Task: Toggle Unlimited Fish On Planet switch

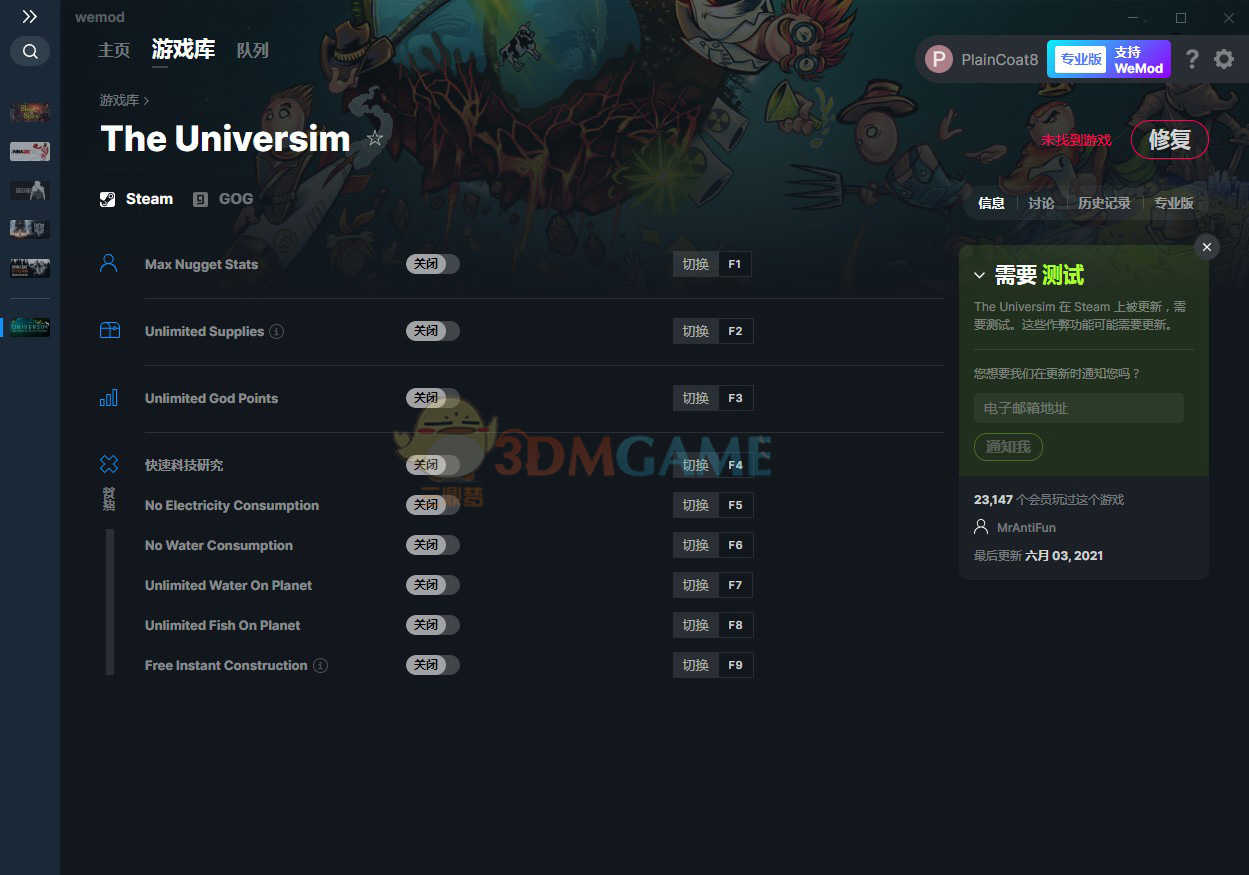Action: coord(433,625)
